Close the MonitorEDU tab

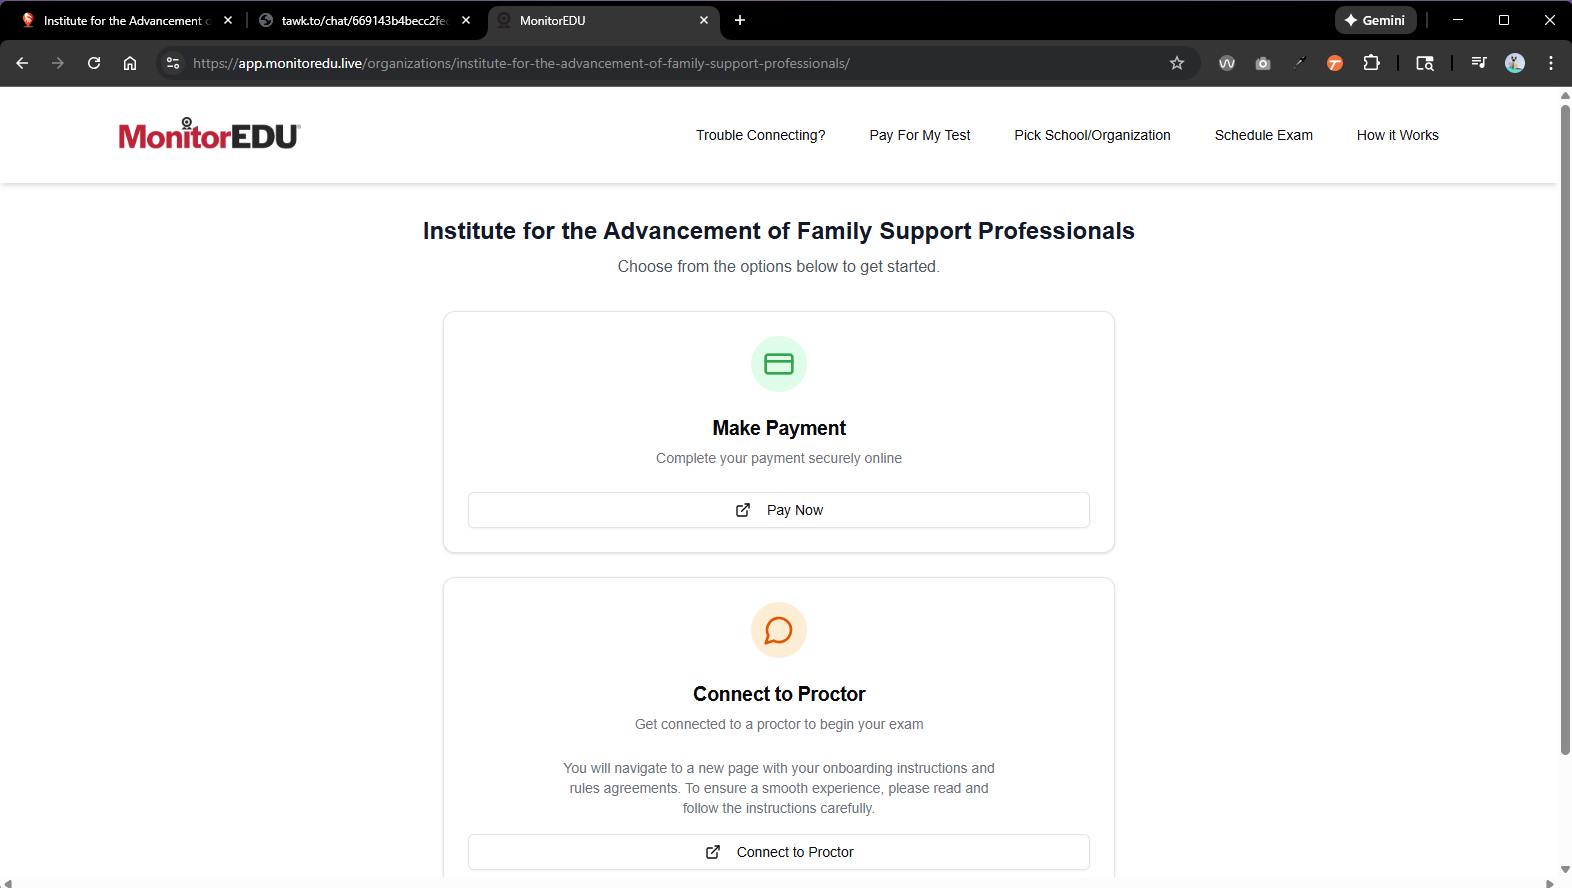[x=704, y=20]
